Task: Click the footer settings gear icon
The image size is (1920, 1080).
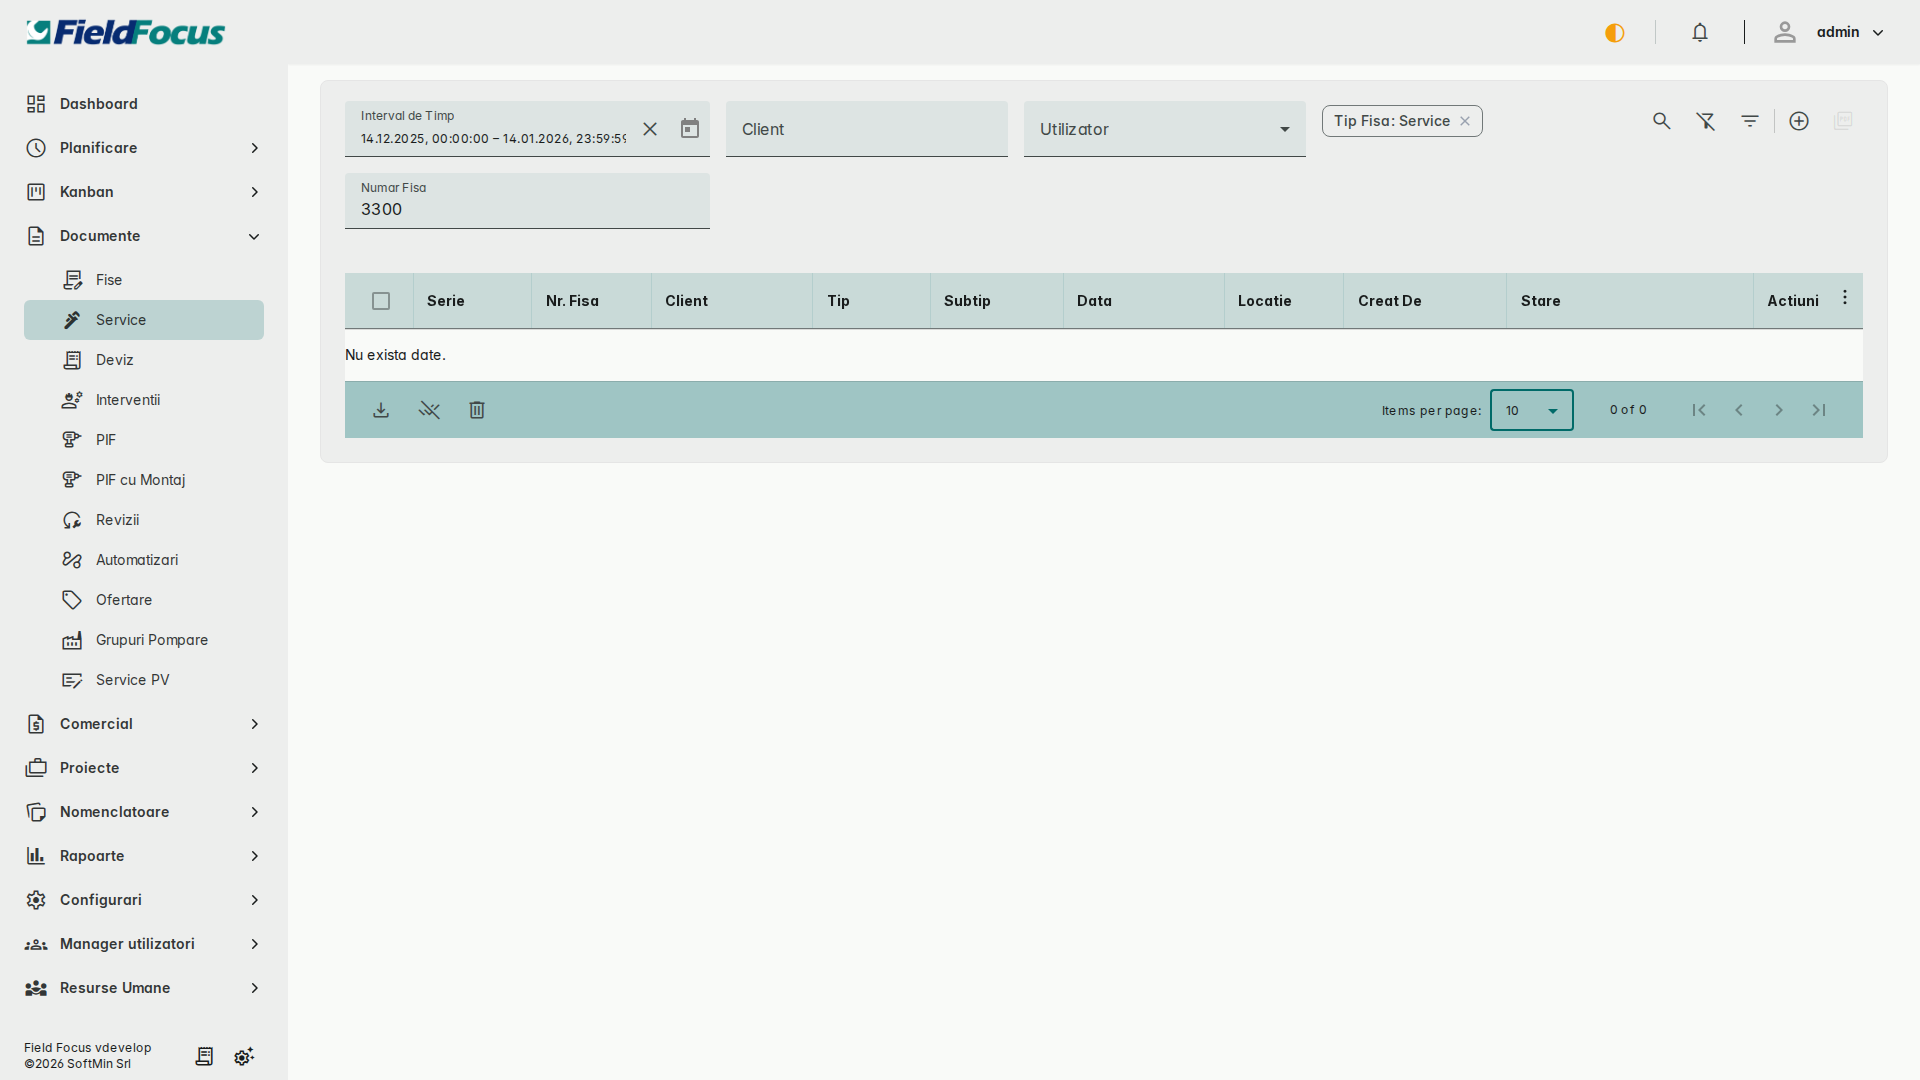Action: [244, 1057]
